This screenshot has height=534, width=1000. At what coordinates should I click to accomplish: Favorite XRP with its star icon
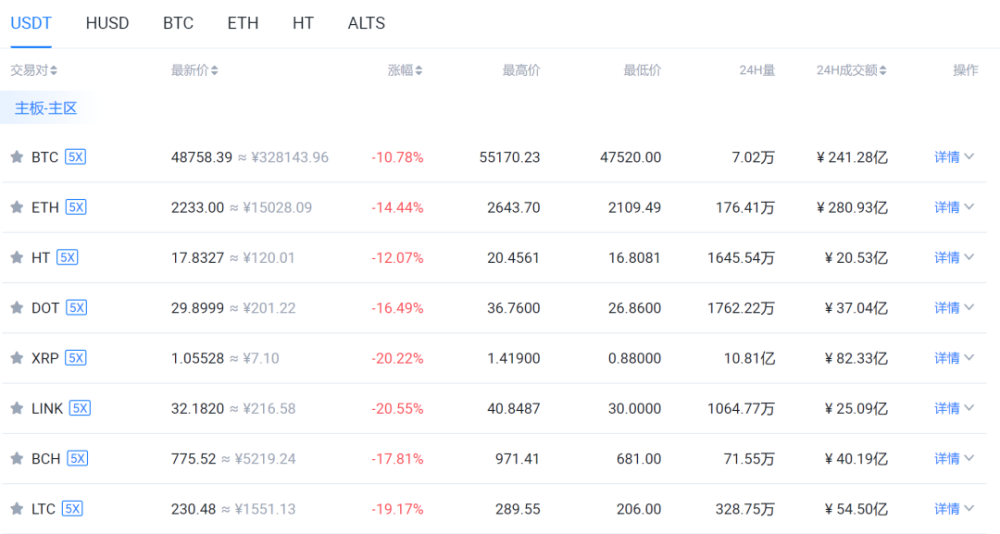click(x=17, y=358)
